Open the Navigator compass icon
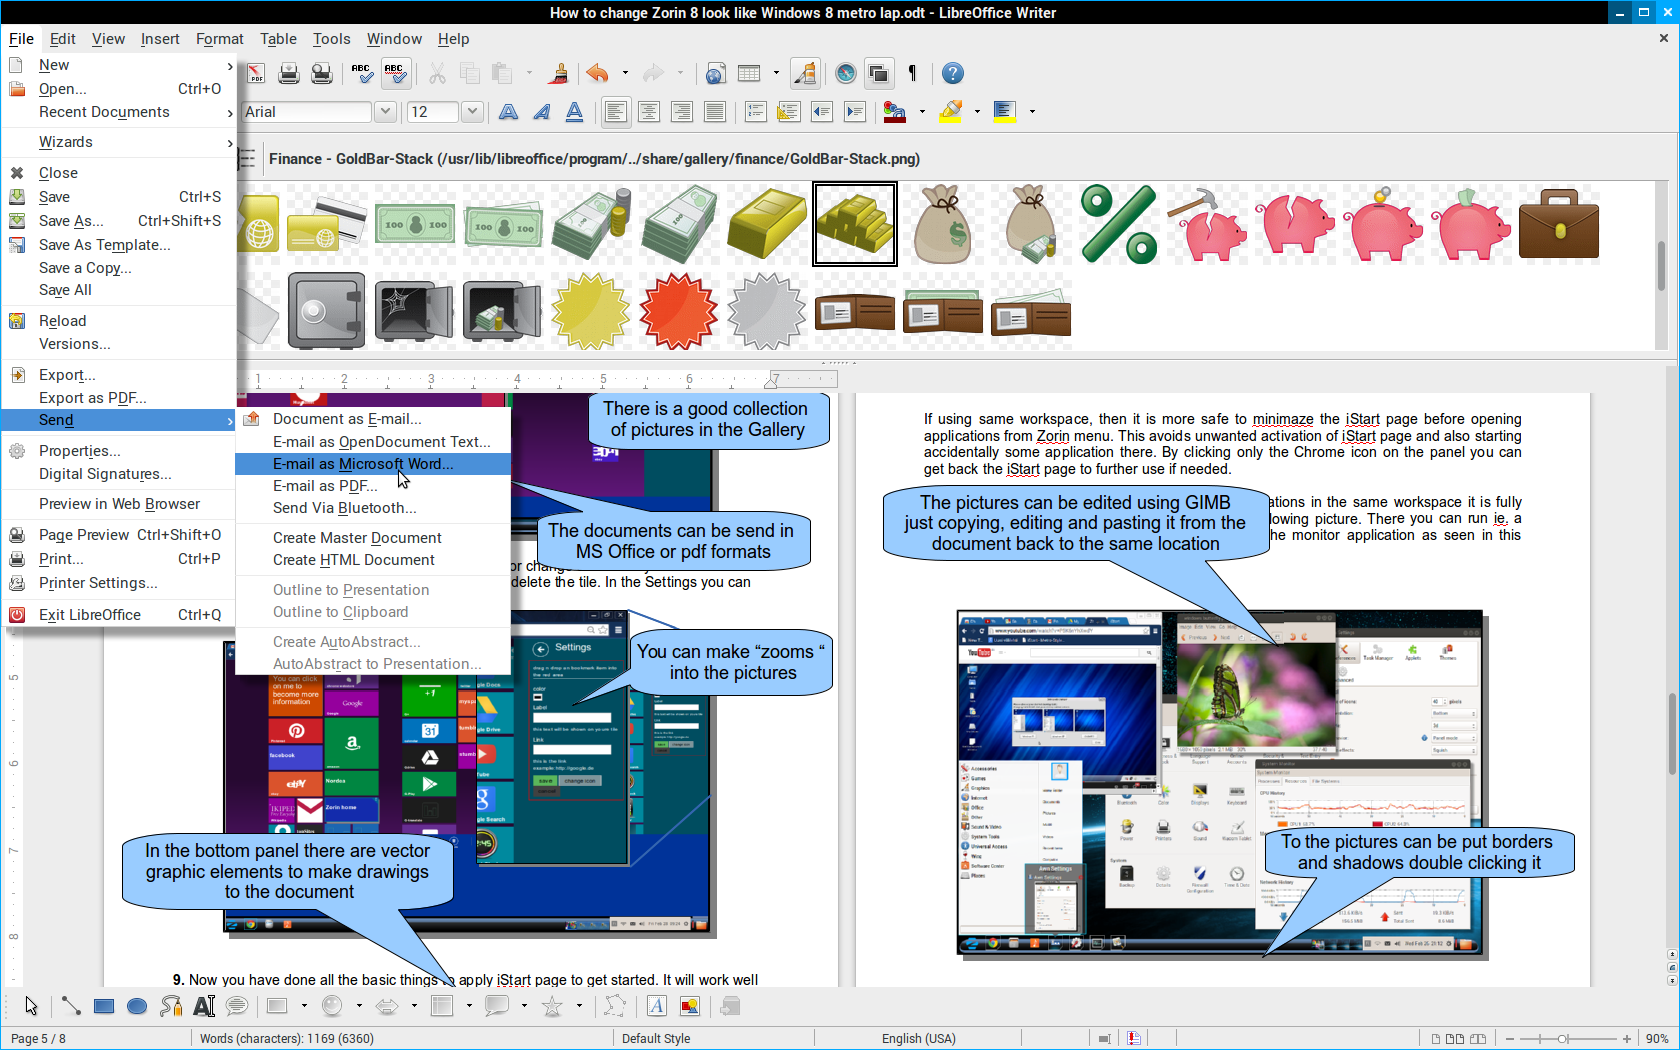 click(x=846, y=74)
